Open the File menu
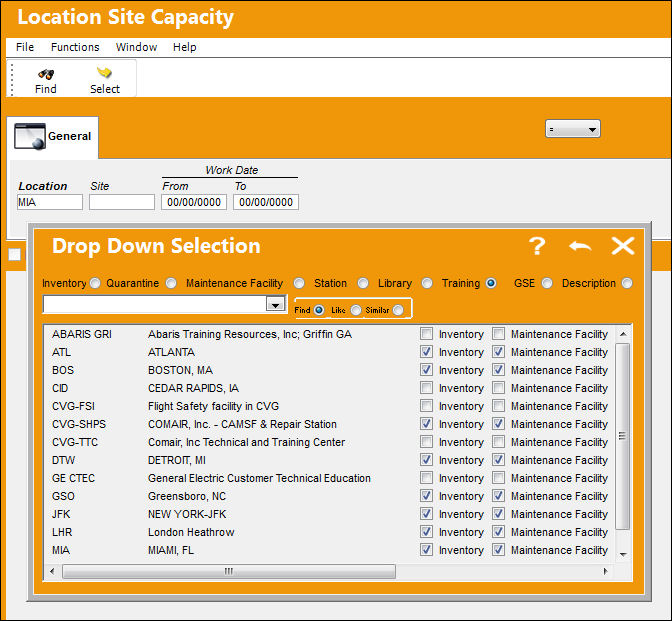The height and width of the screenshot is (621, 672). [25, 47]
